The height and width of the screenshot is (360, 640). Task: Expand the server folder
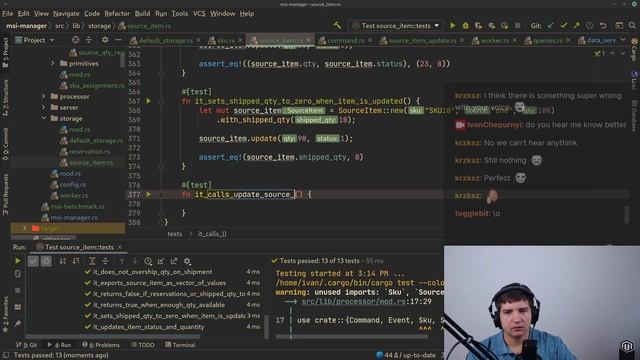[44, 107]
